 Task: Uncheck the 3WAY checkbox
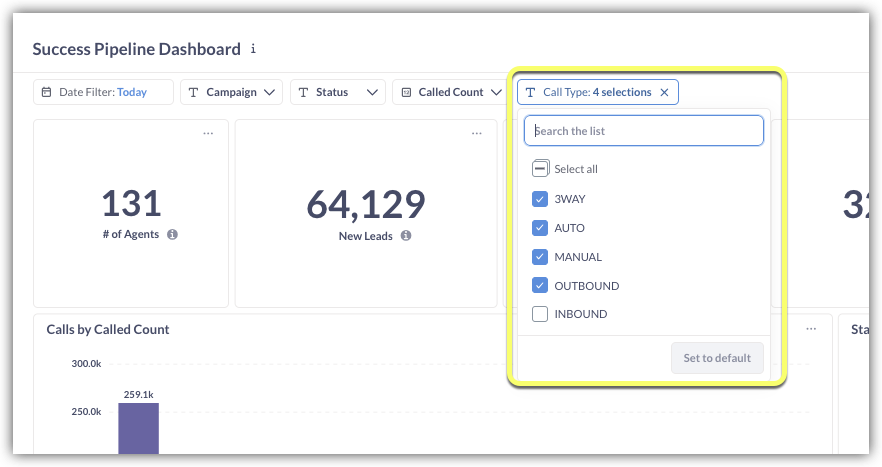[x=540, y=199]
